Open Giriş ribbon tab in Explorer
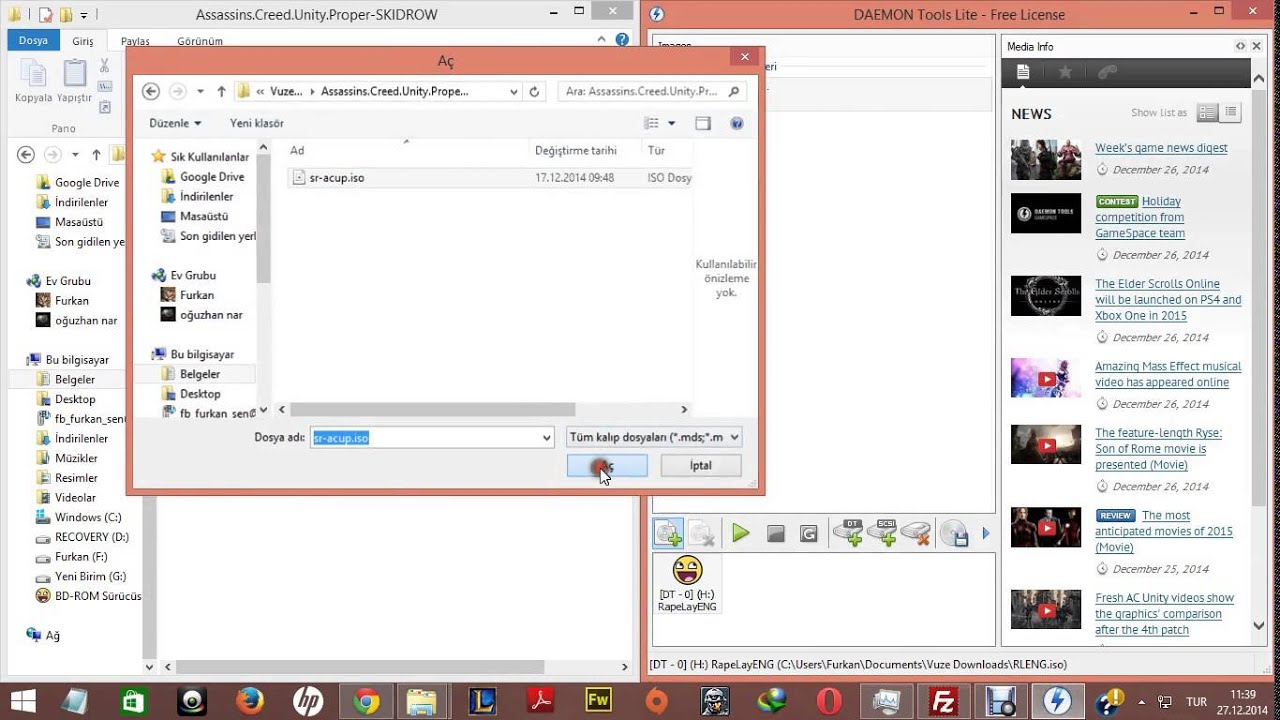 (x=83, y=41)
